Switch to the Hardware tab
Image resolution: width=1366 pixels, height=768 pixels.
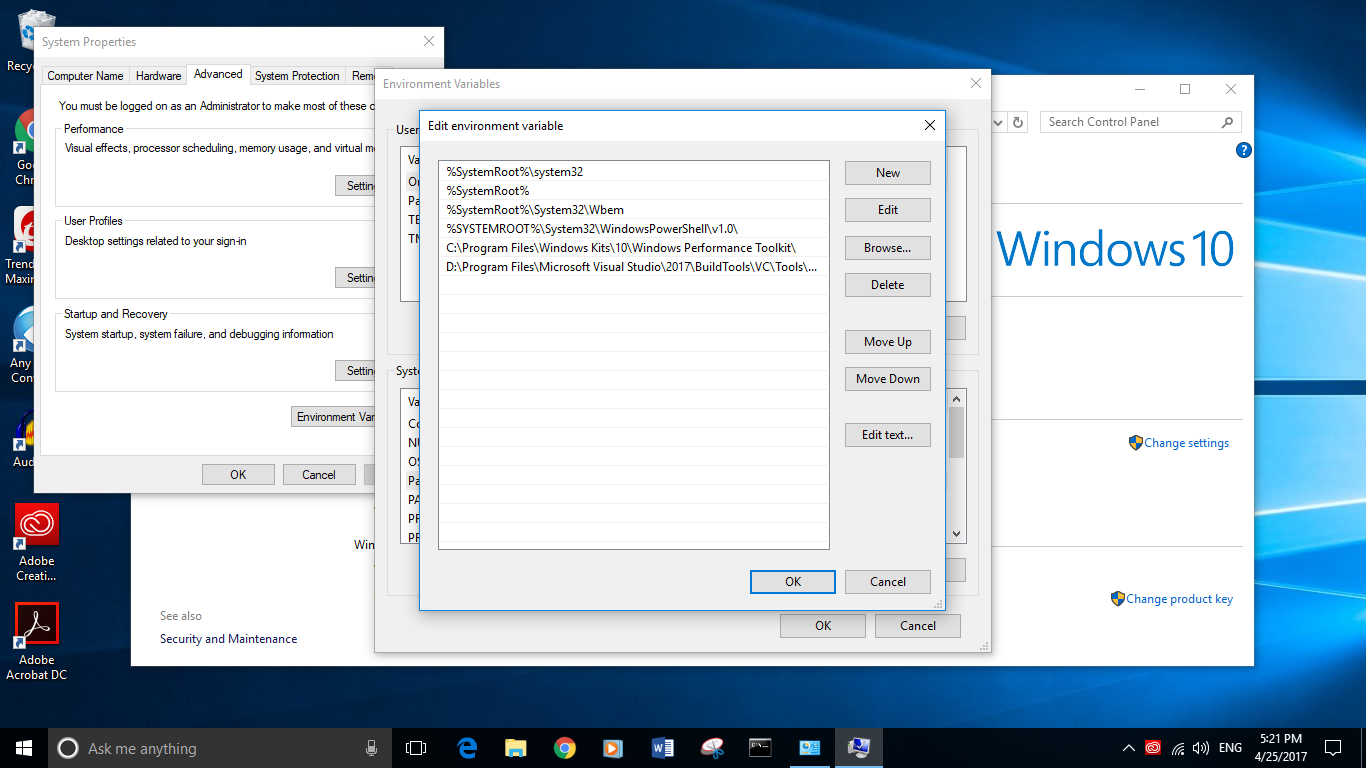[158, 75]
